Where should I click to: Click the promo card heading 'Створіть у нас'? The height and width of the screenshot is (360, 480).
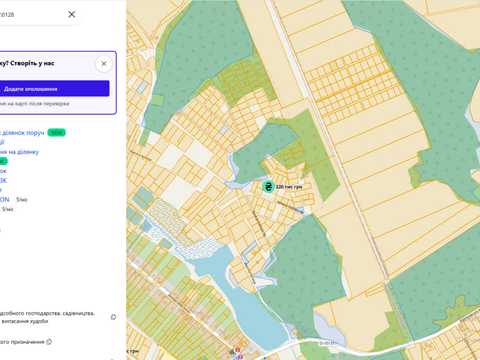(27, 63)
